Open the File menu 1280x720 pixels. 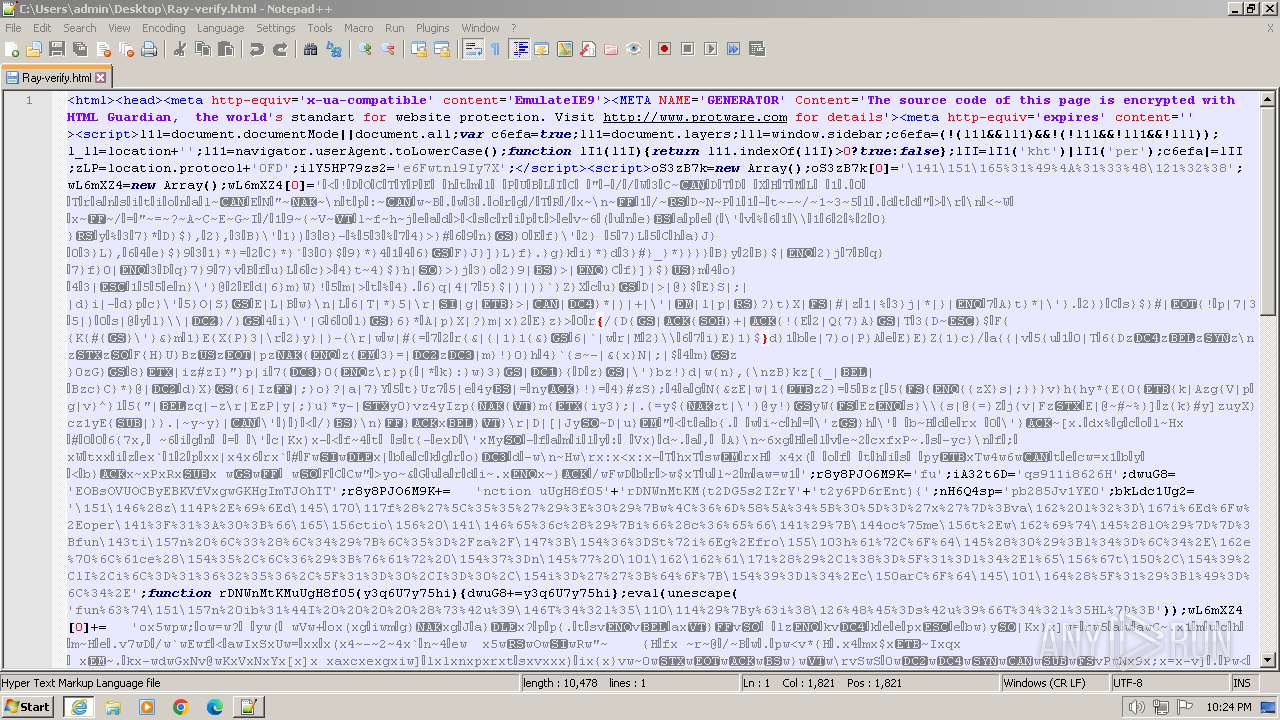pos(13,28)
